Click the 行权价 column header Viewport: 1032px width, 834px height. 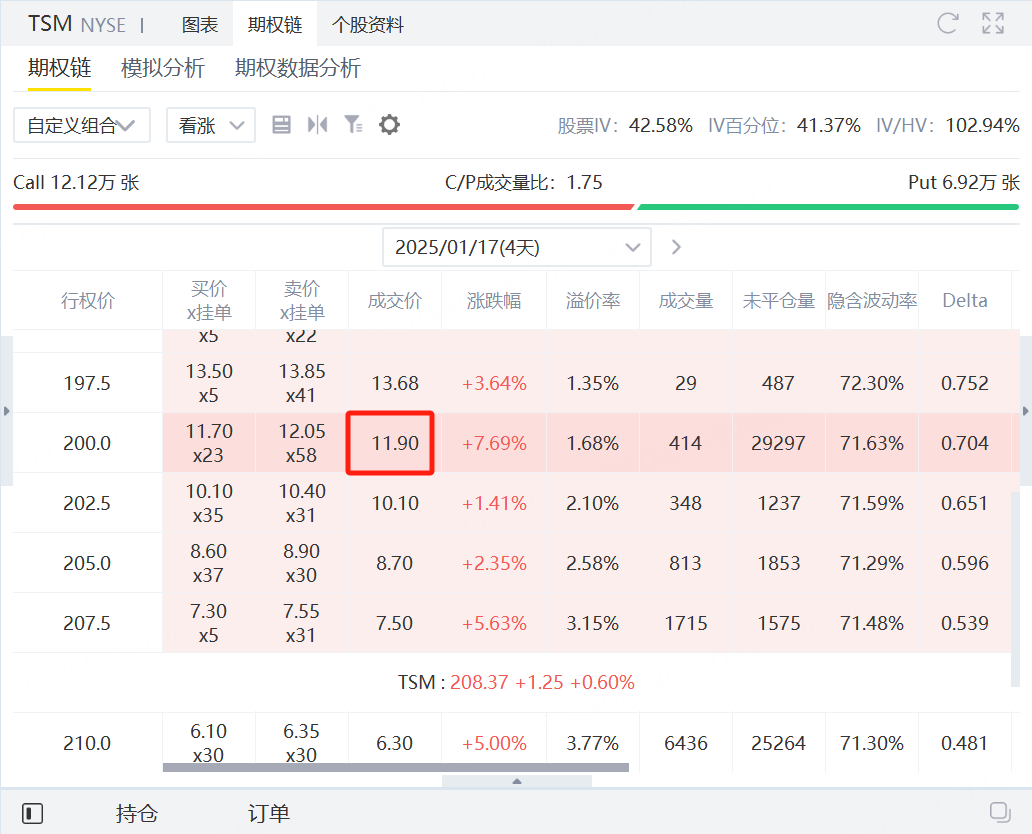[x=88, y=301]
